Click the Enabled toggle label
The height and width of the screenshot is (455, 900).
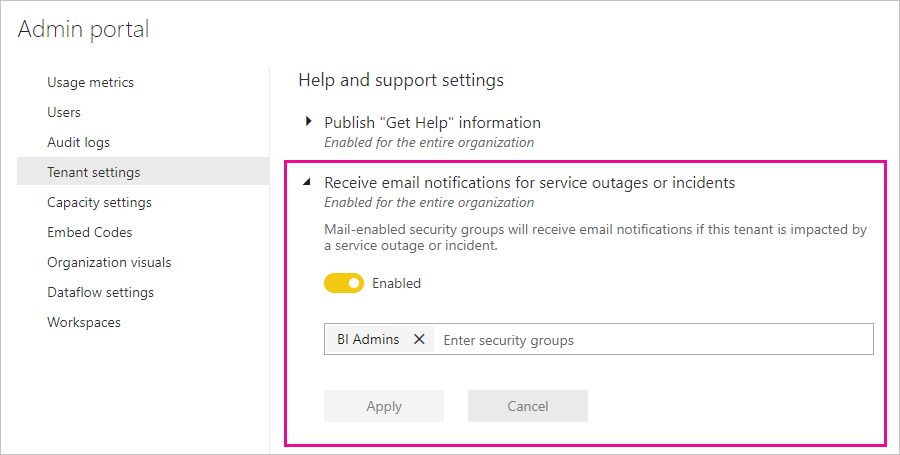tap(397, 283)
